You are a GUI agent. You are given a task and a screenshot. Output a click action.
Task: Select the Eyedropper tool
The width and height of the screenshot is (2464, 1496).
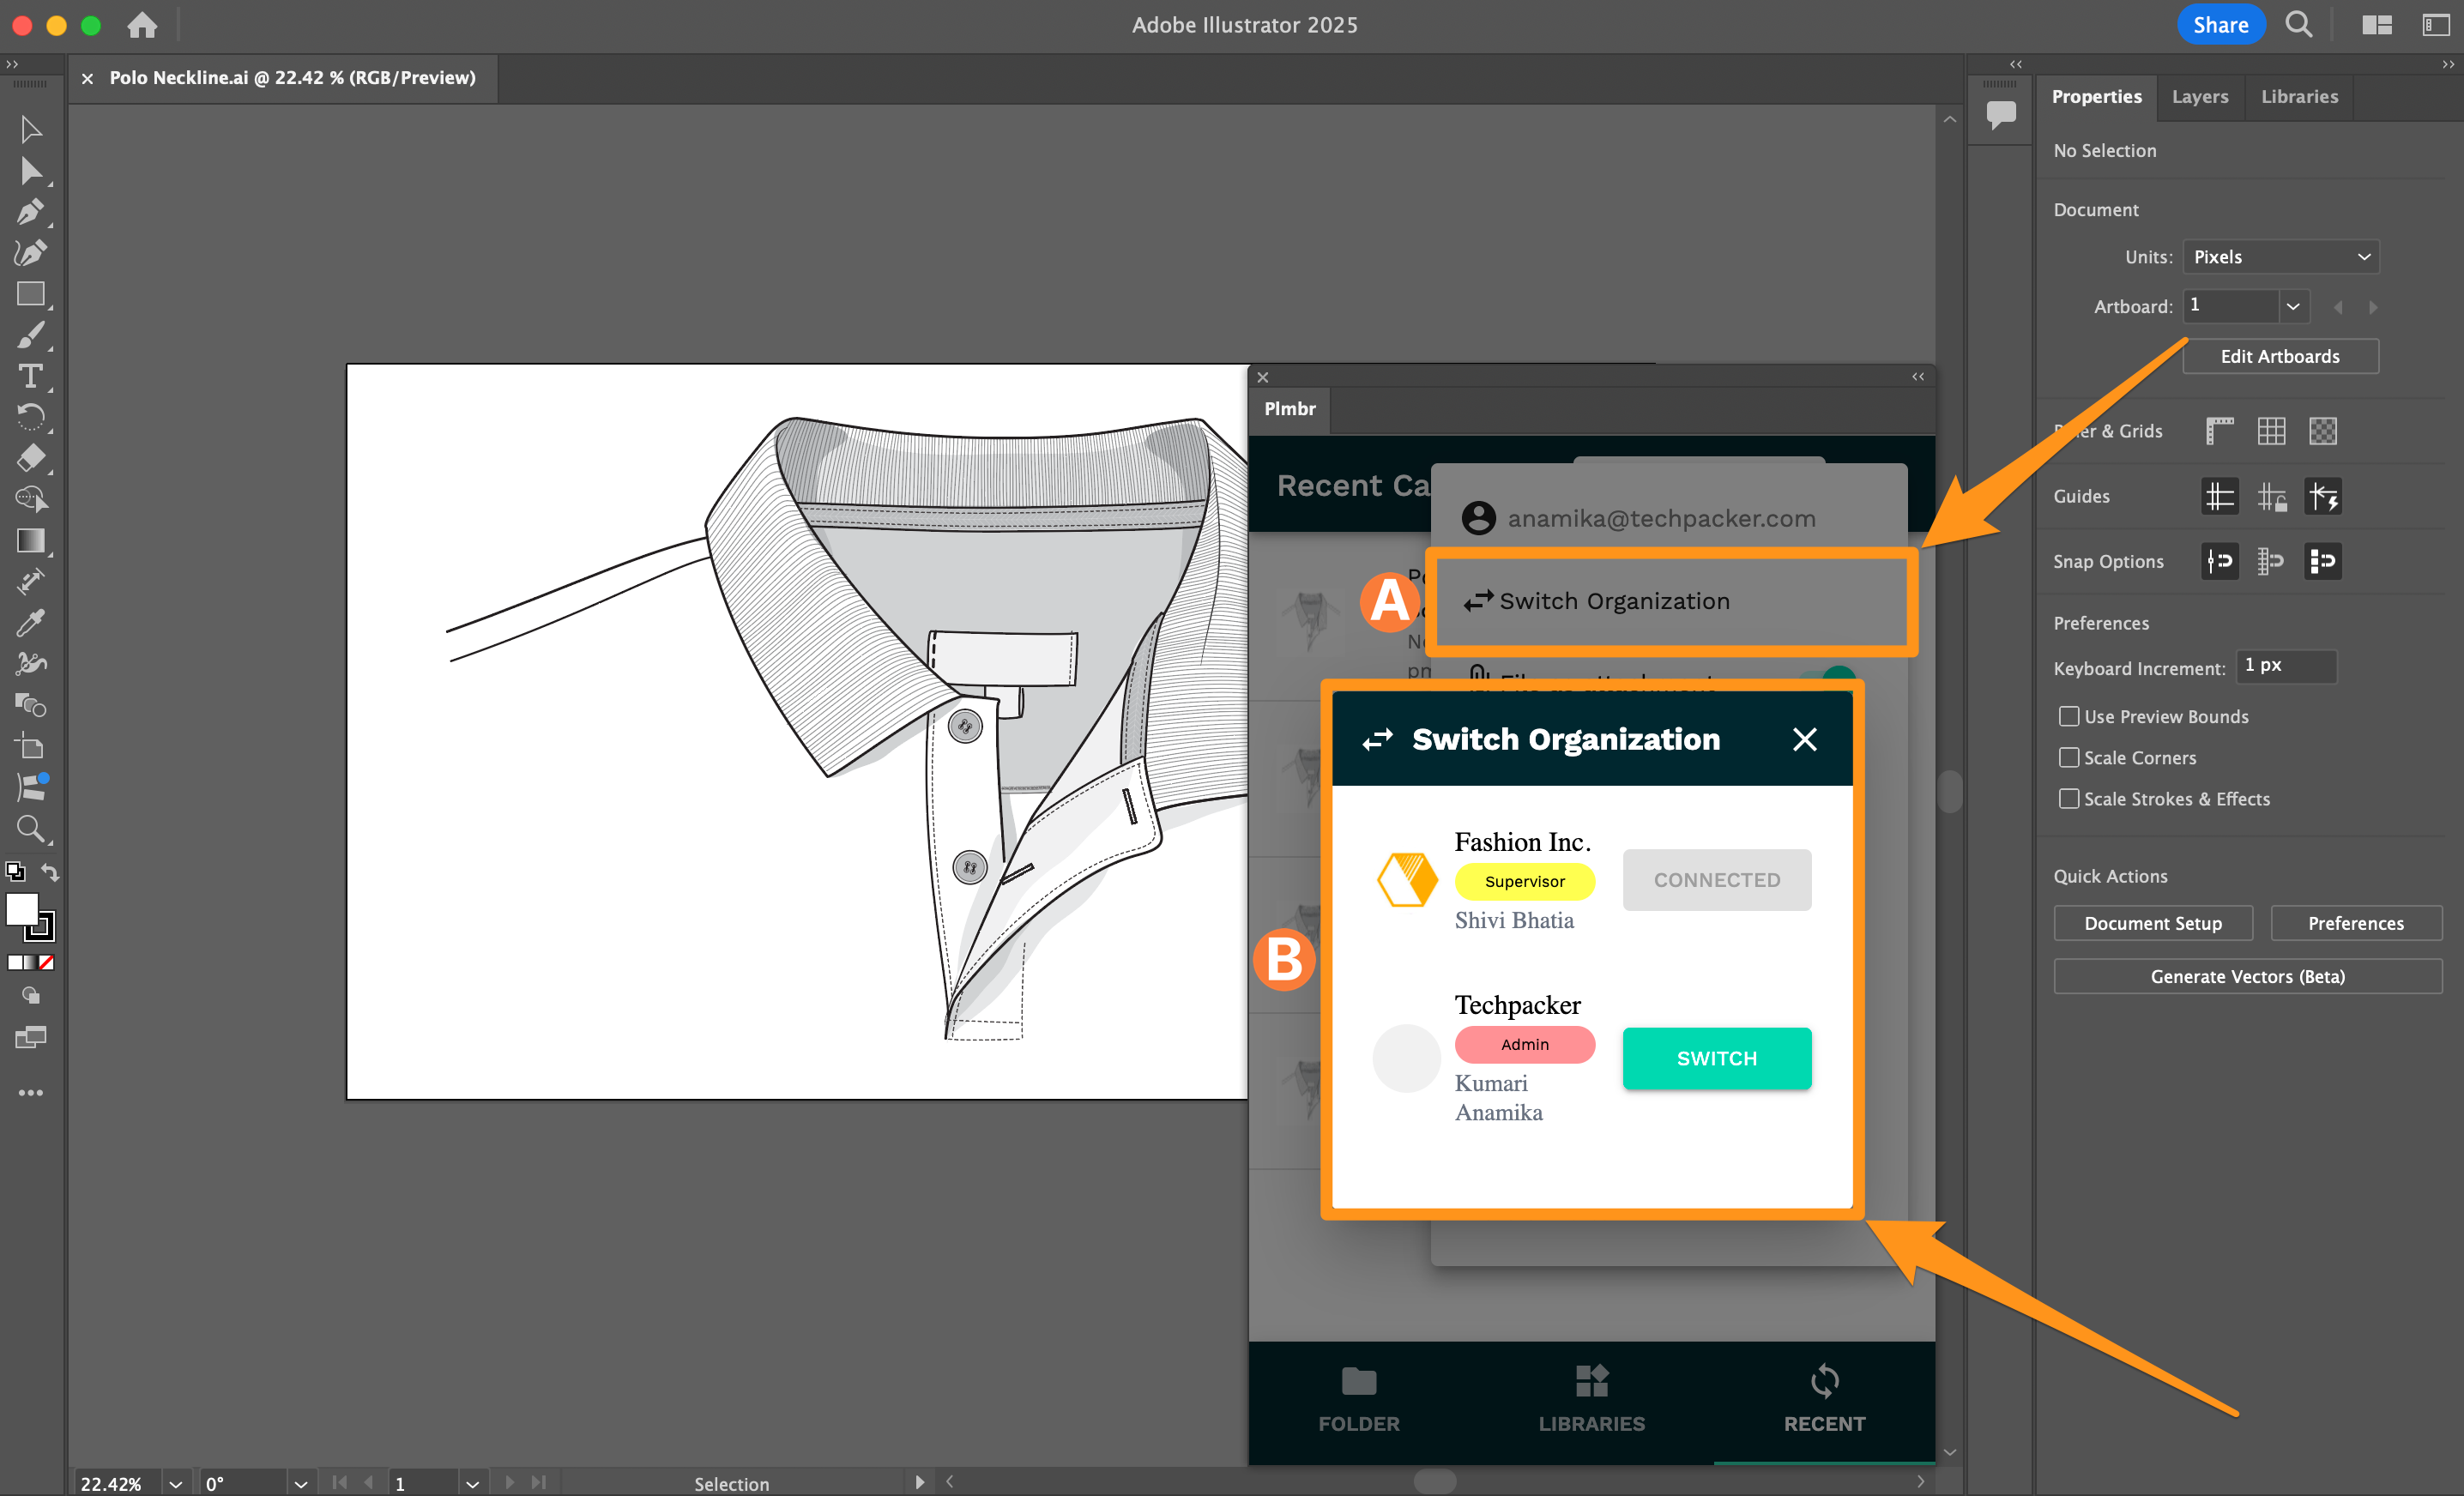pos(31,623)
